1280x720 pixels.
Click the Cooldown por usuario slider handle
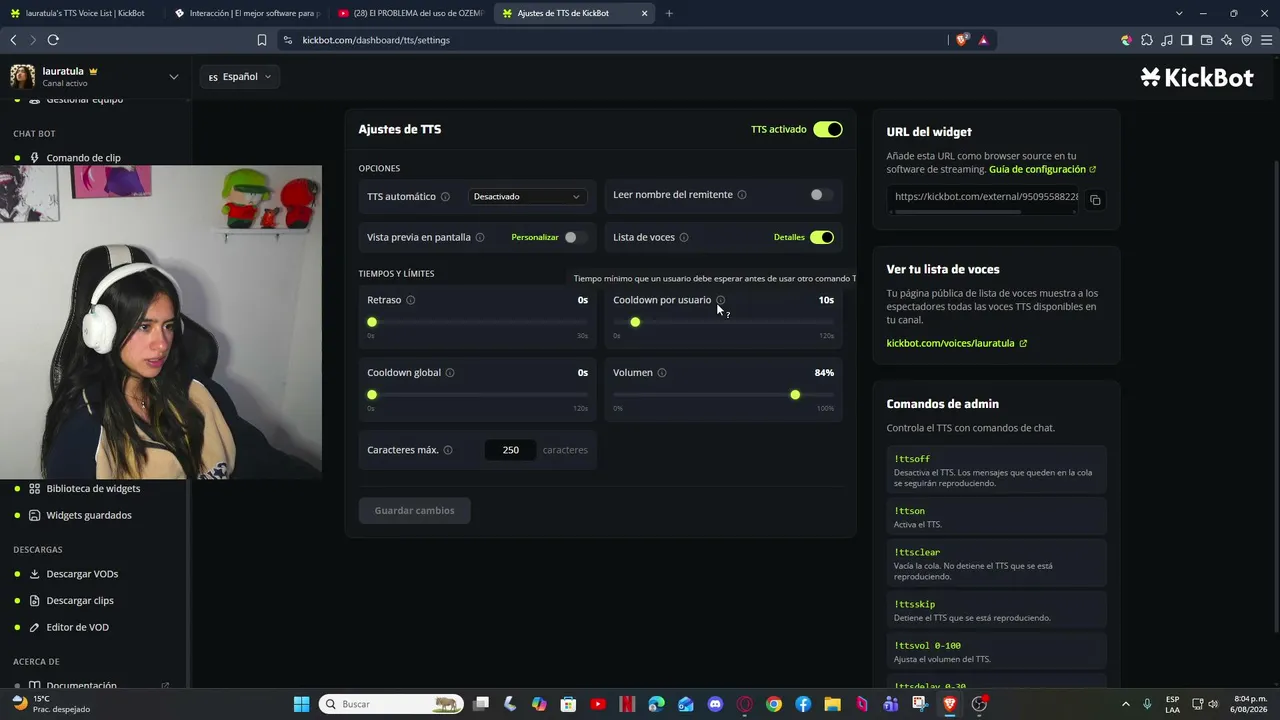(x=635, y=322)
